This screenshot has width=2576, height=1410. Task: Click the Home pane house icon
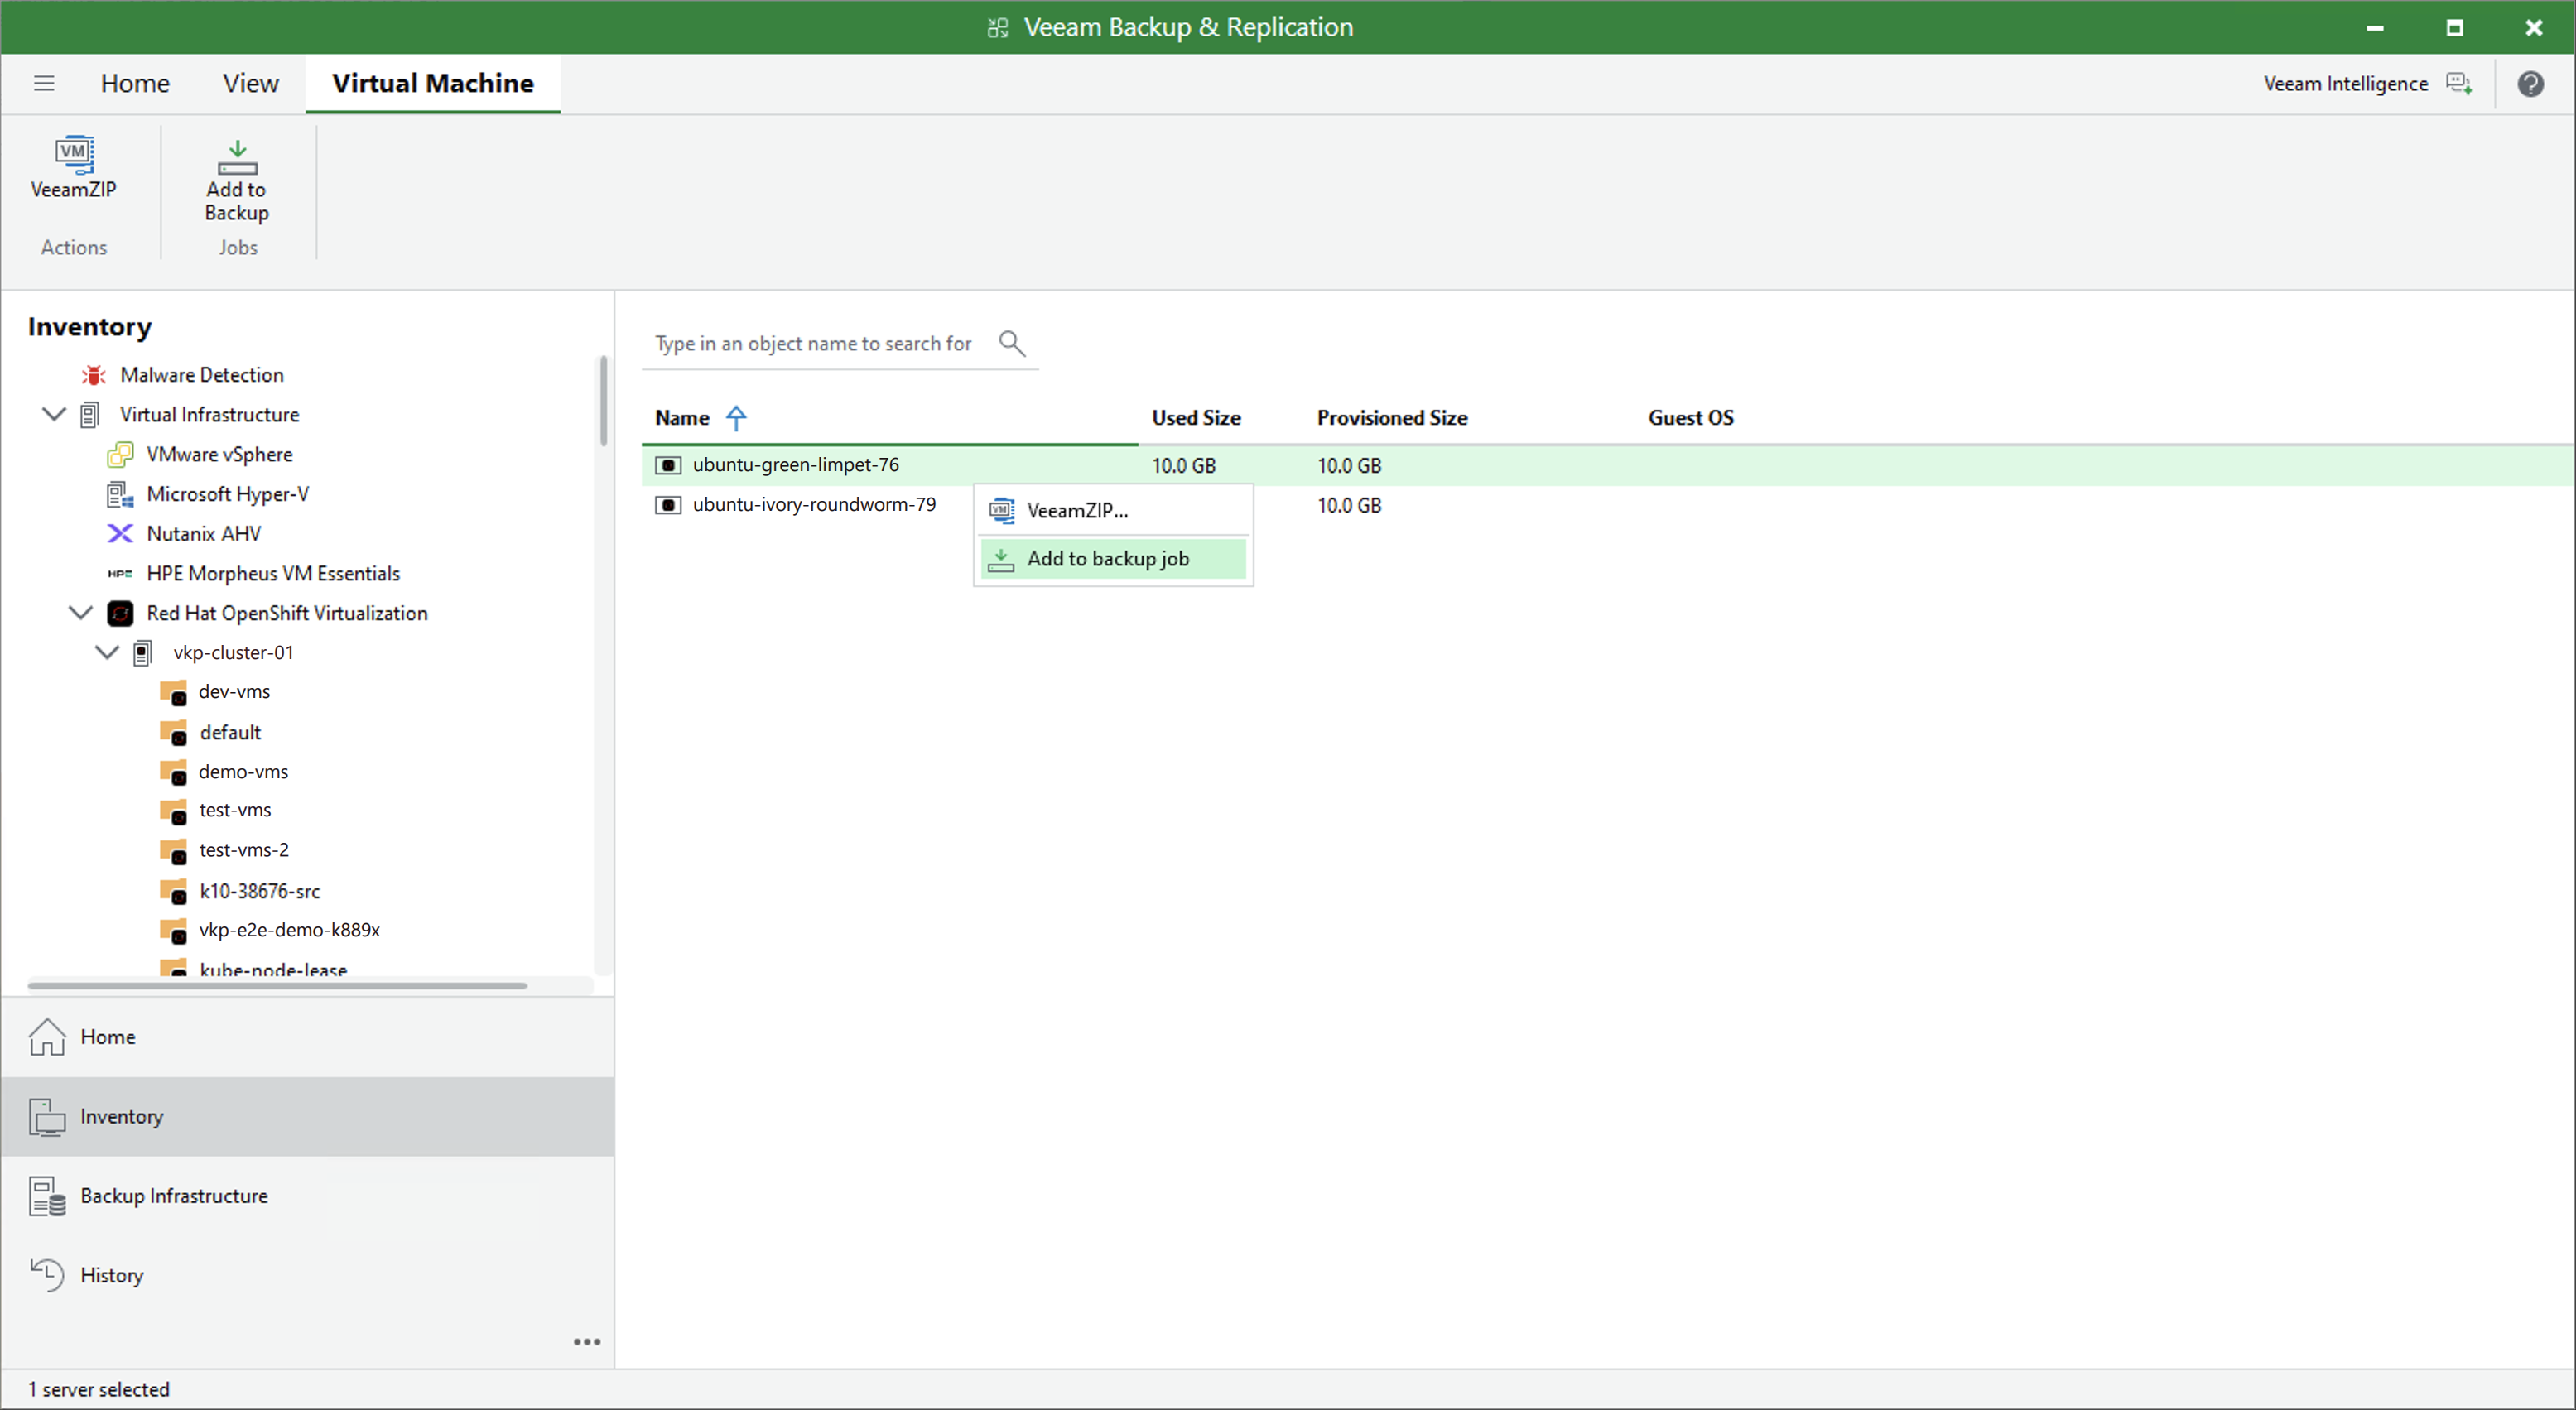[x=47, y=1037]
